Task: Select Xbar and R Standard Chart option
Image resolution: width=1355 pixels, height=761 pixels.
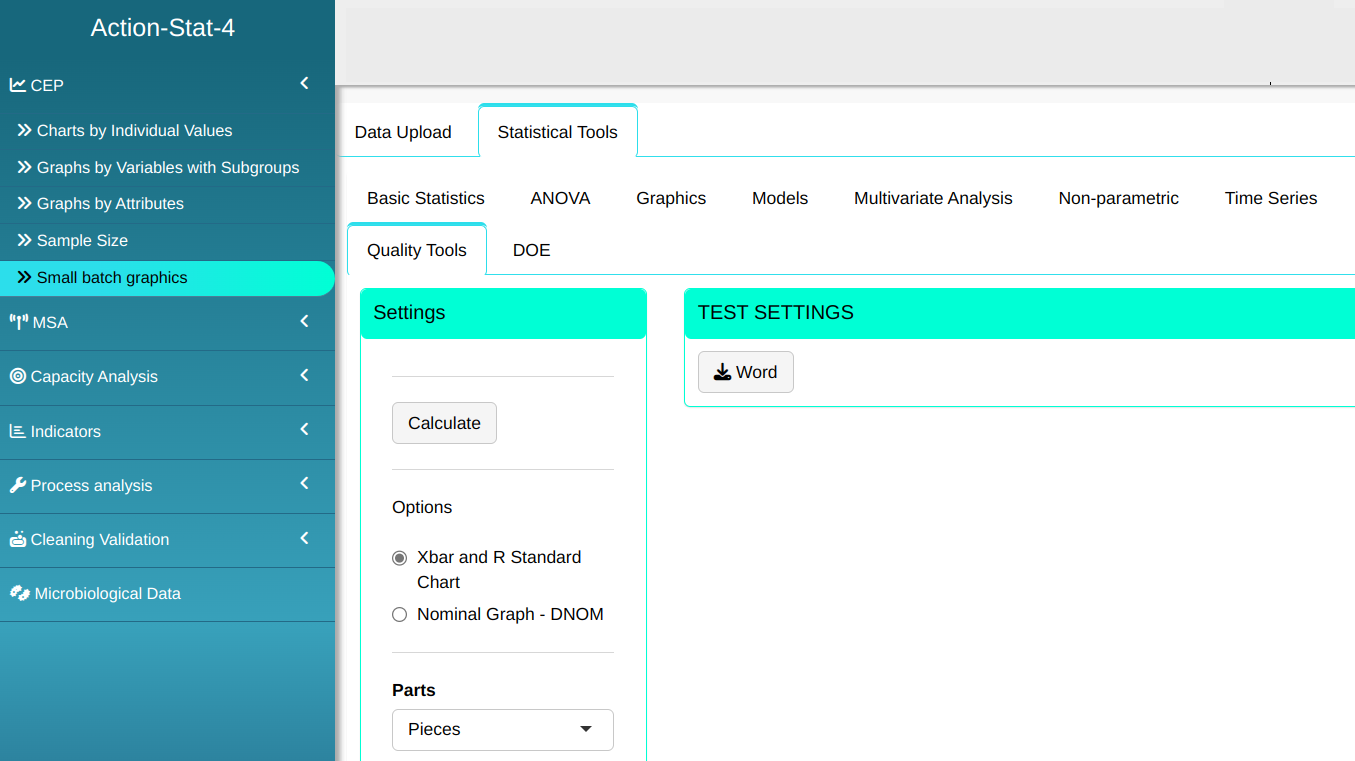Action: (x=400, y=558)
